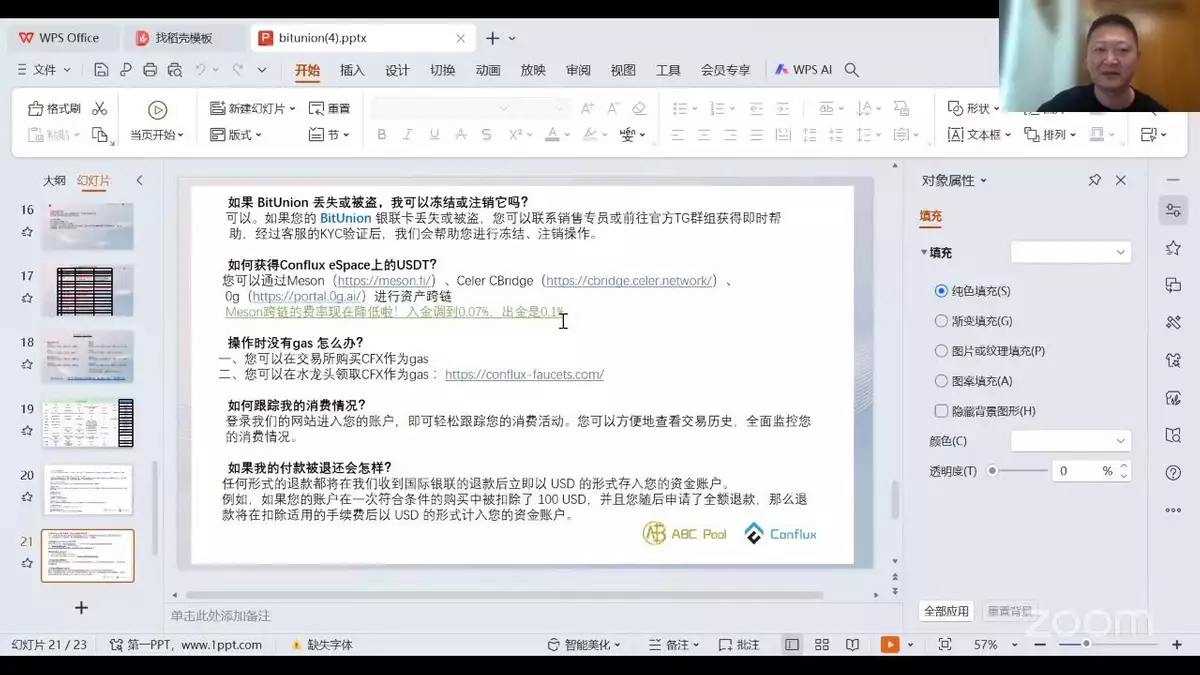Switch to Reading view icon in status bar
The width and height of the screenshot is (1200, 675).
click(852, 645)
